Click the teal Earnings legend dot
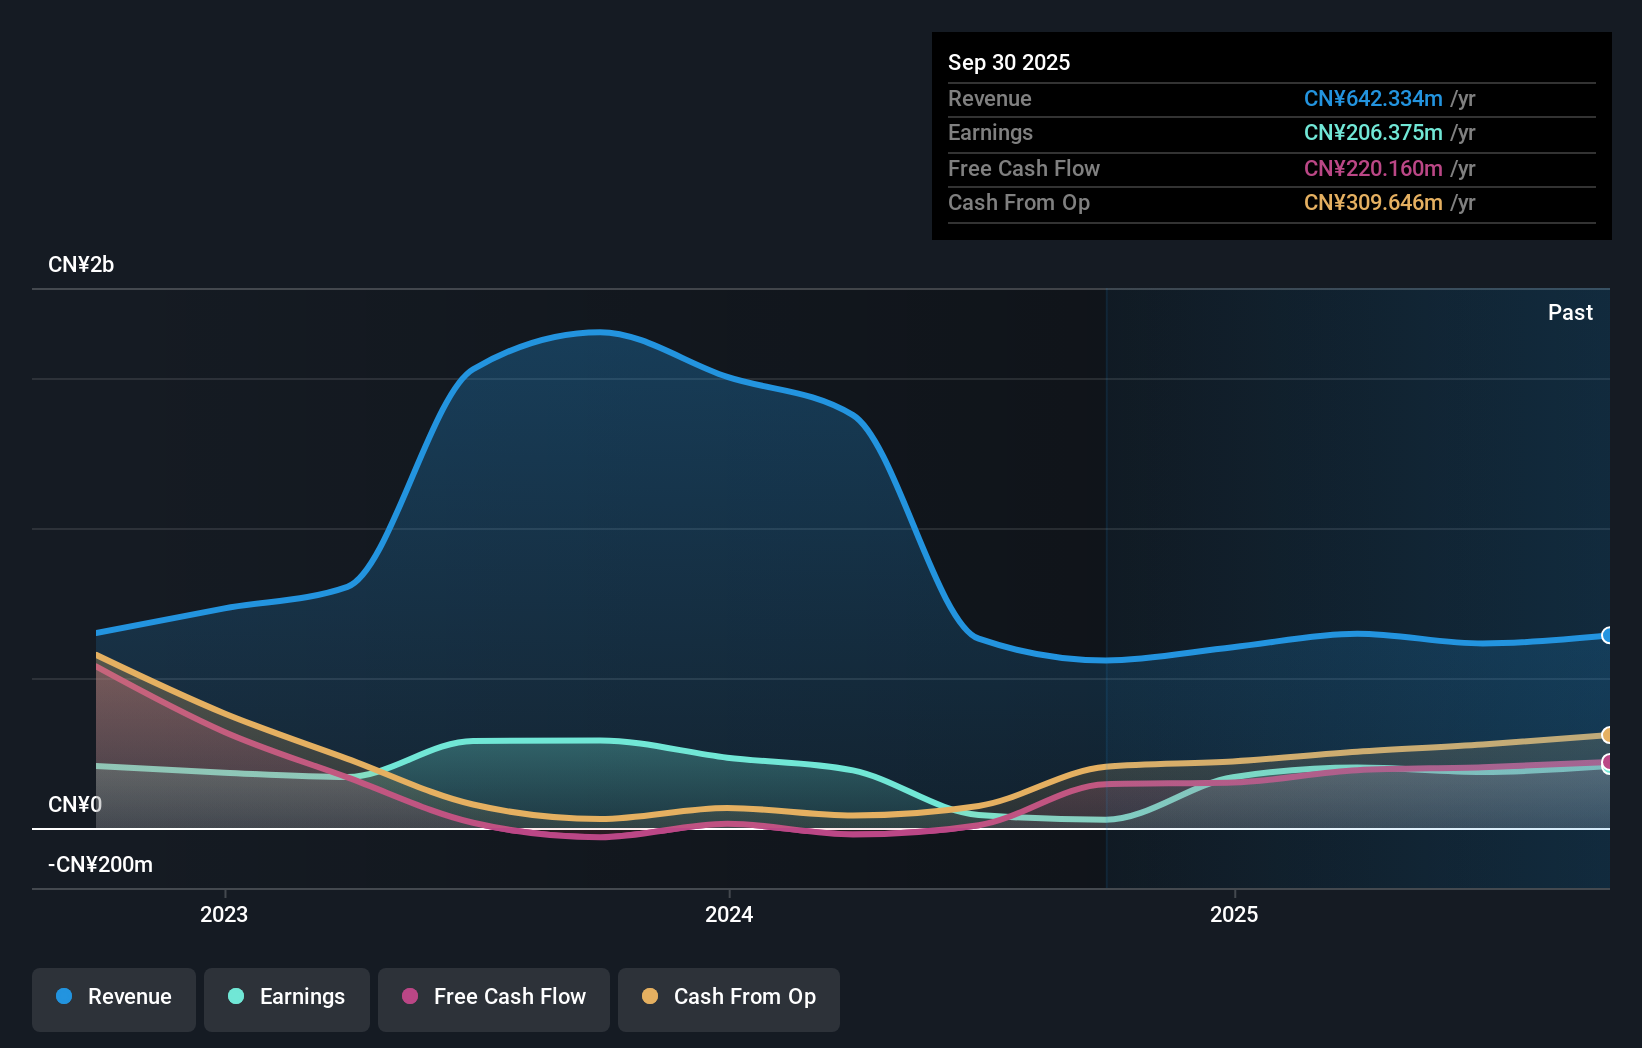Image resolution: width=1642 pixels, height=1048 pixels. click(236, 997)
